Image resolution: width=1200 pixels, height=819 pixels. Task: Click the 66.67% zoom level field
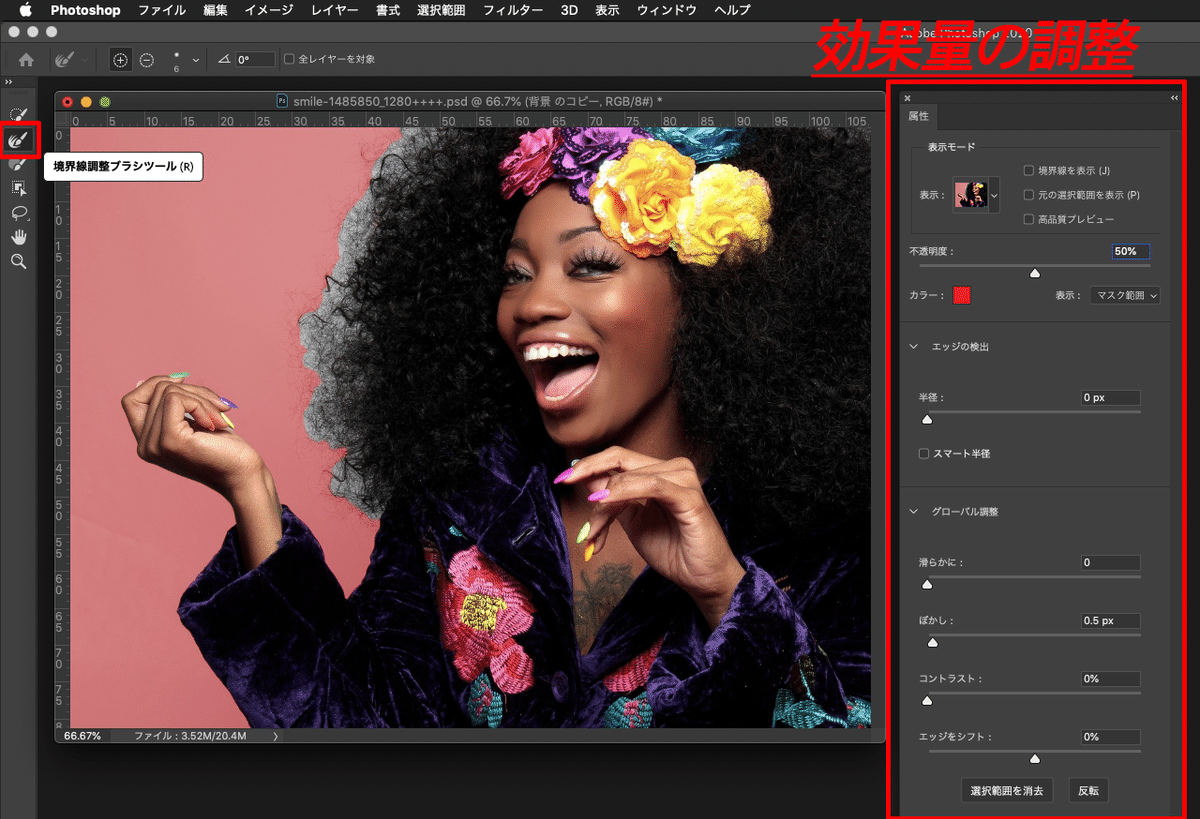(83, 736)
